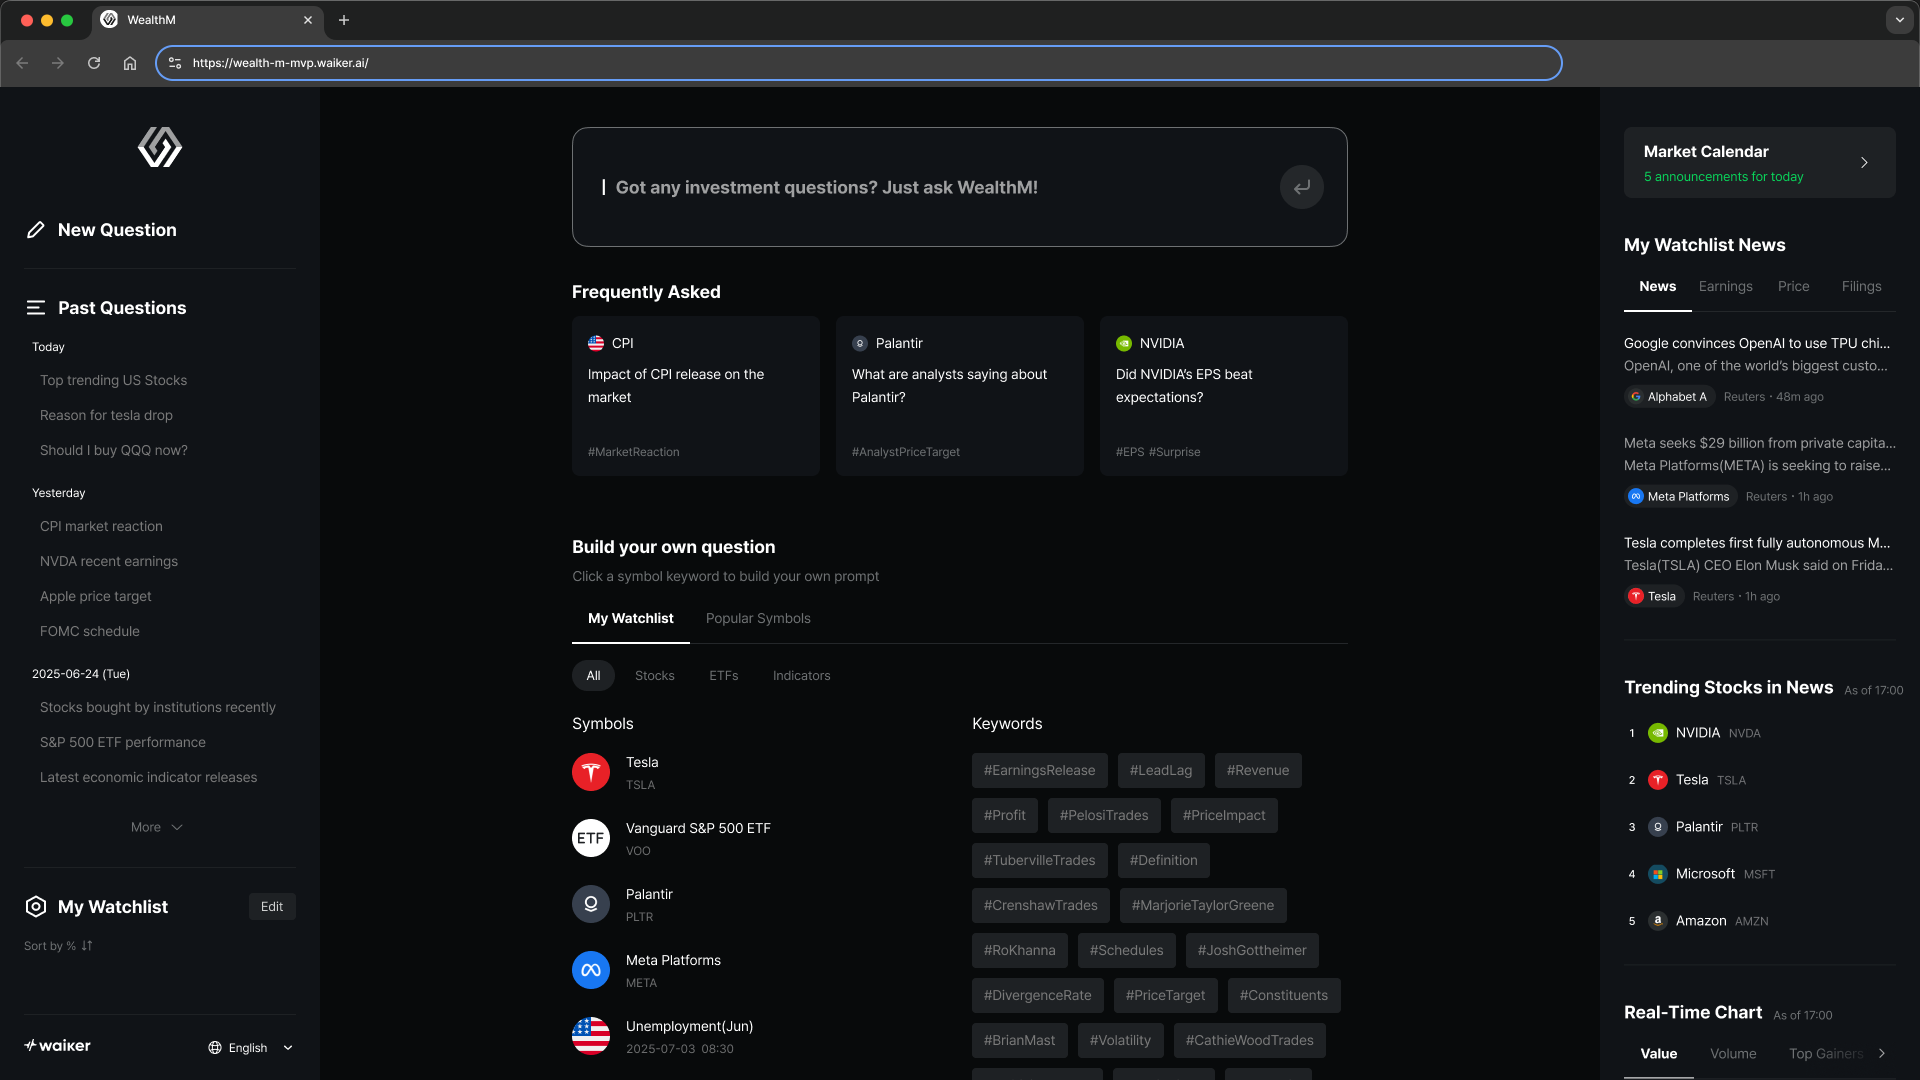Select the Indicators filter pill
This screenshot has width=1920, height=1080.
(x=801, y=676)
